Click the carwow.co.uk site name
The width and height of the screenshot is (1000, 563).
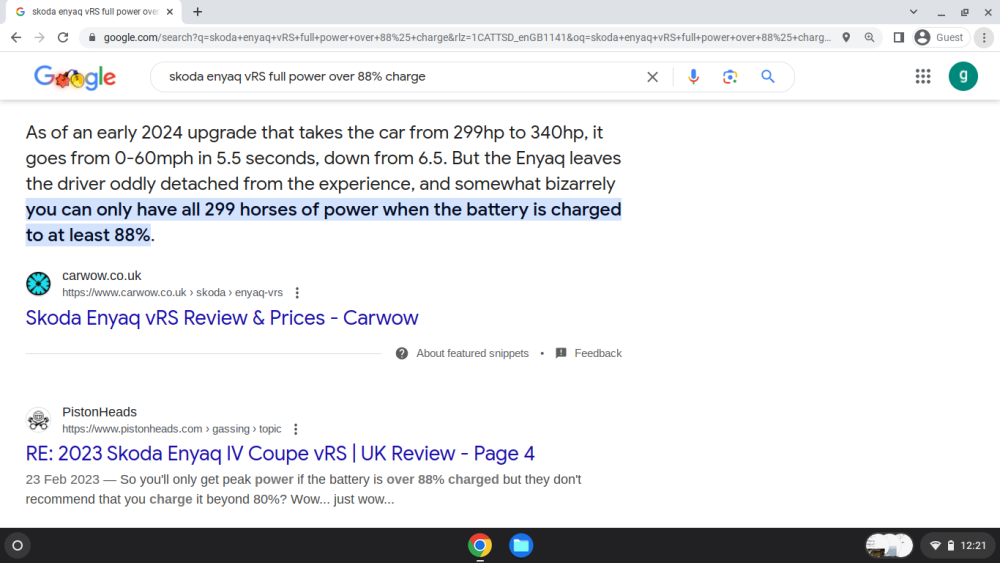[101, 275]
